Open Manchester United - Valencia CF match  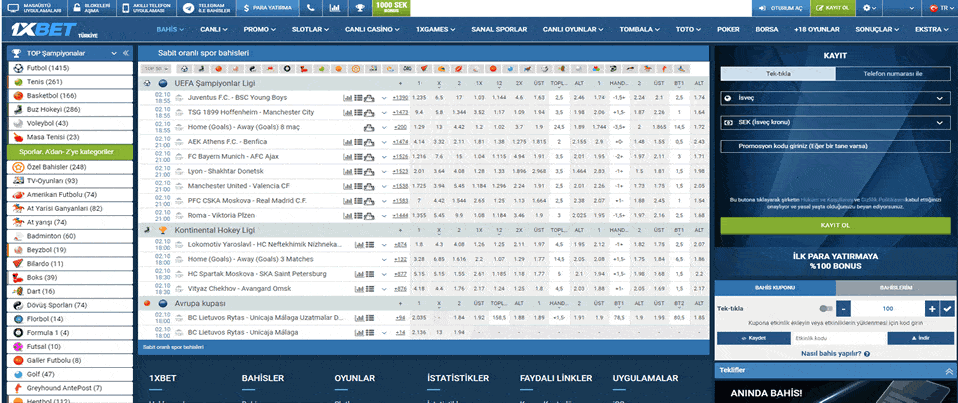point(239,186)
